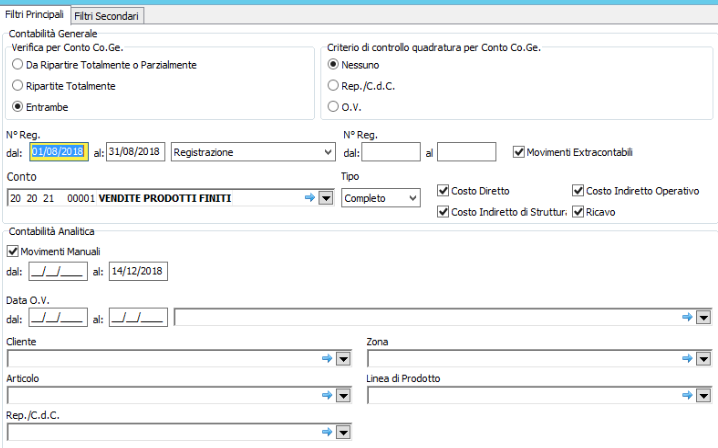The width and height of the screenshot is (718, 448).
Task: Select Da Ripartire Totalmente o Parzialmente option
Action: (x=18, y=65)
